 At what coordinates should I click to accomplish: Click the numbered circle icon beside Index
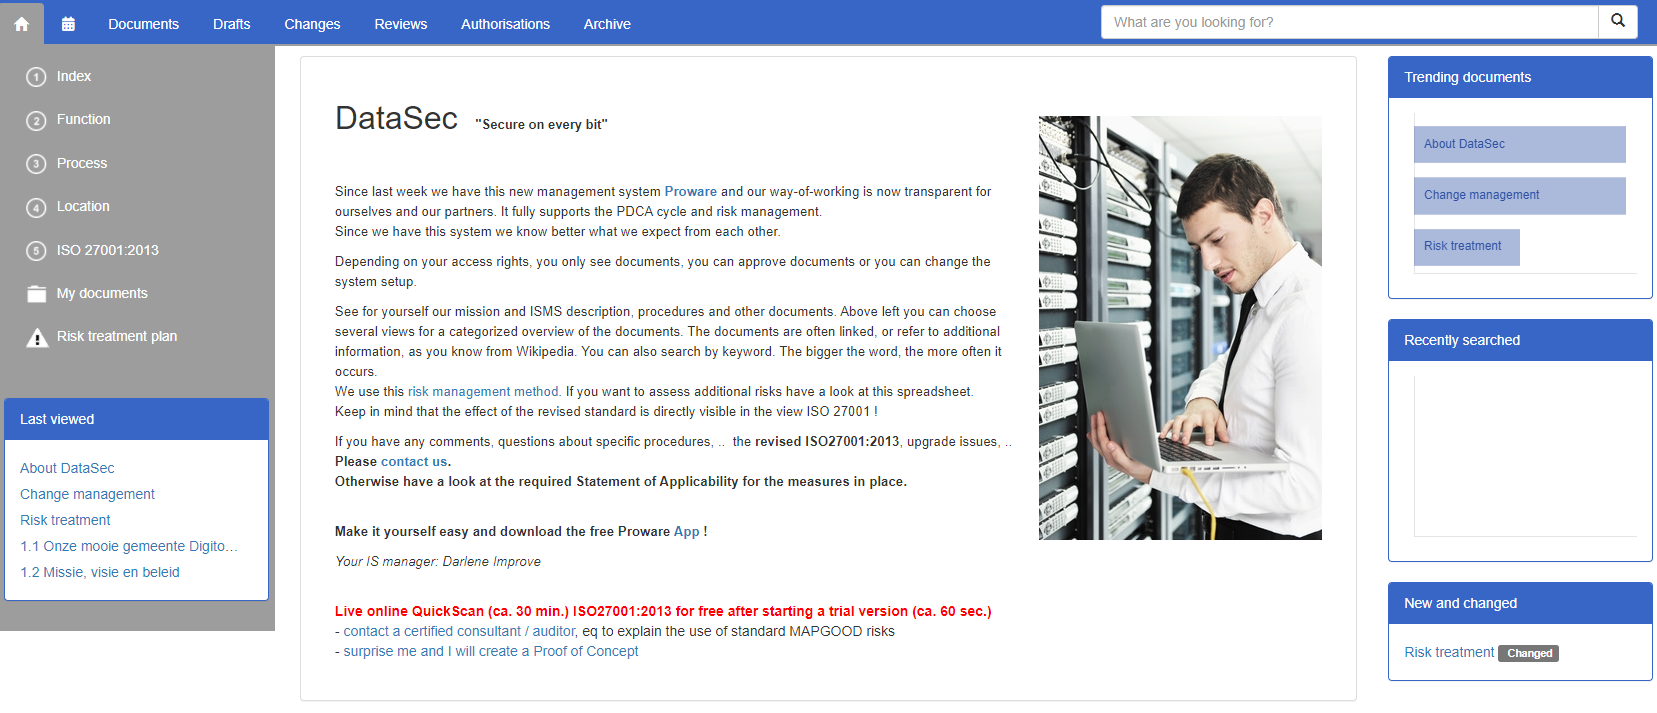[36, 77]
